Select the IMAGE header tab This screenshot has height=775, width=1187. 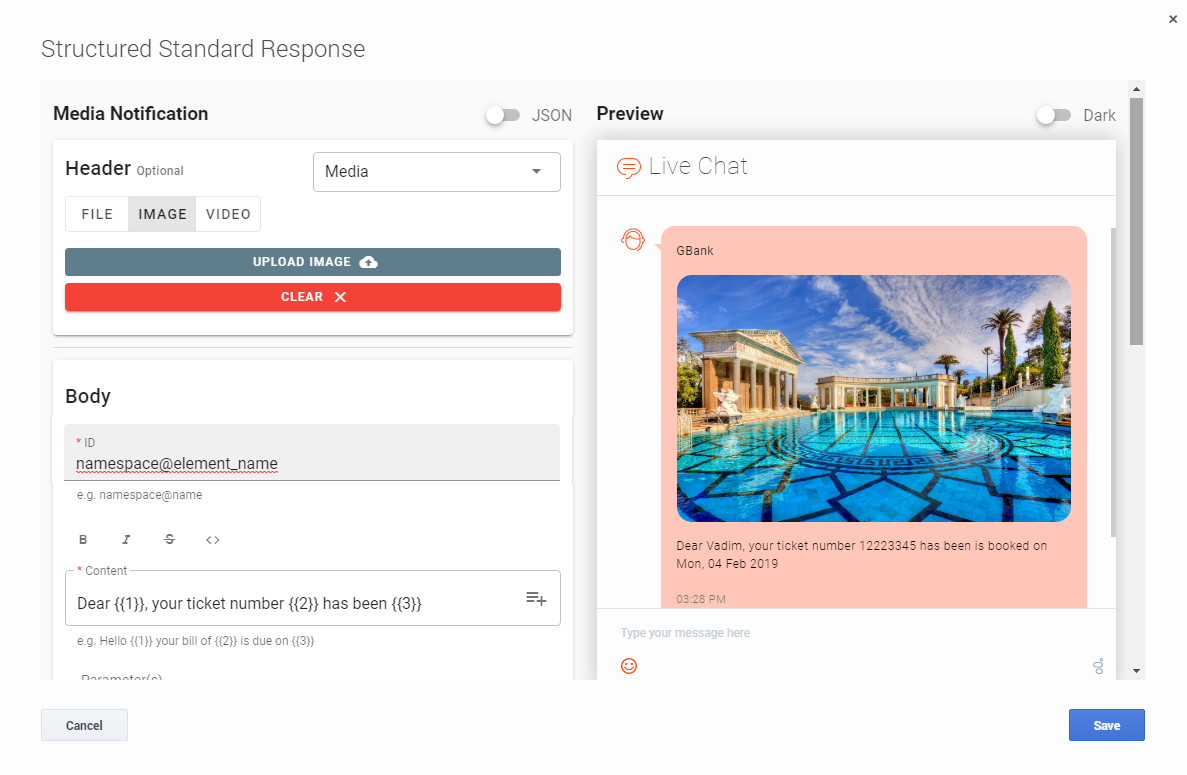162,214
